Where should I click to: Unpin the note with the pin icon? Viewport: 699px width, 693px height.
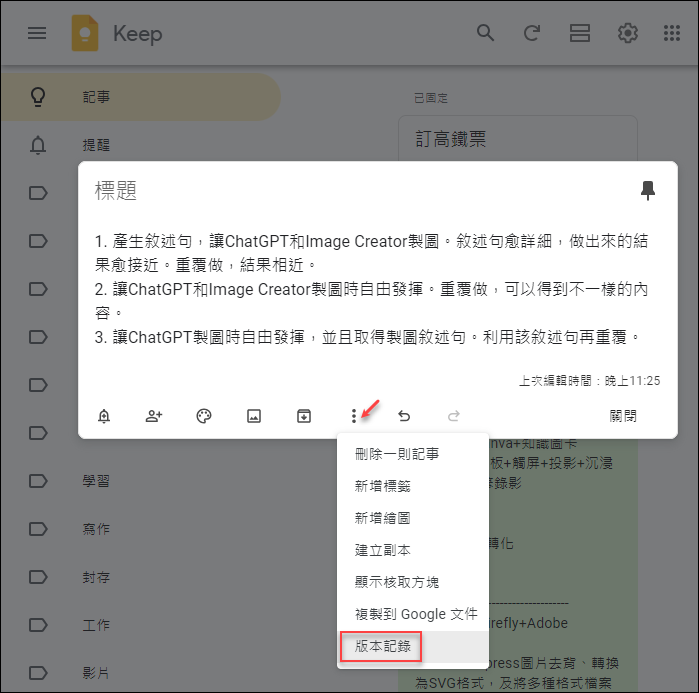[x=648, y=190]
